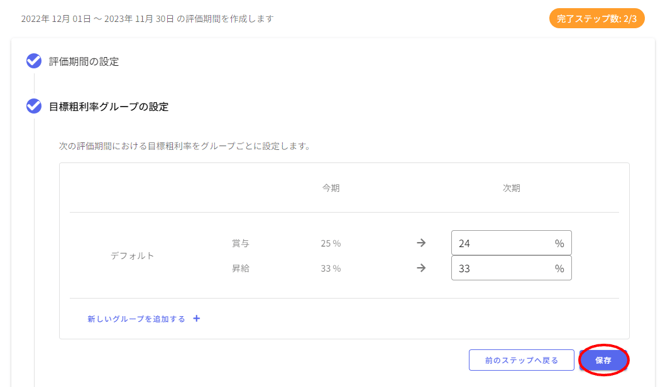Focus the 昇給 next-period input showing 33
670x387 pixels.
(x=511, y=268)
